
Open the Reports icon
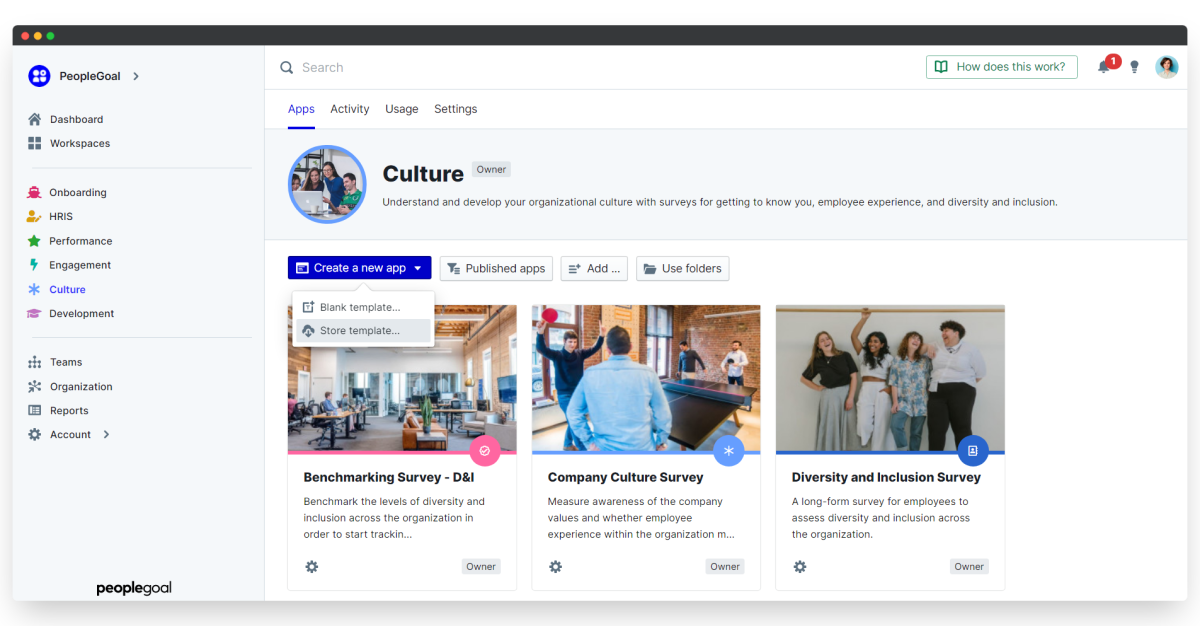point(35,410)
